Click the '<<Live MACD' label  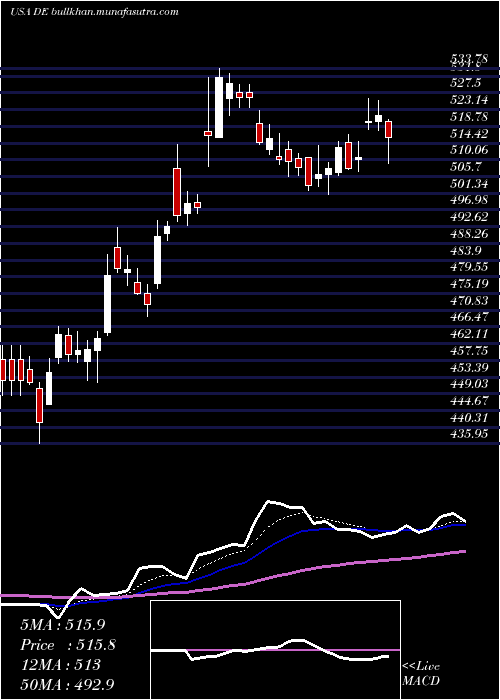(x=421, y=674)
